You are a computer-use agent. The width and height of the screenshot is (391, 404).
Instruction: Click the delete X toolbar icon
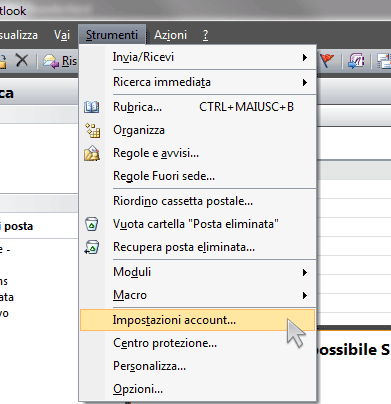(22, 60)
